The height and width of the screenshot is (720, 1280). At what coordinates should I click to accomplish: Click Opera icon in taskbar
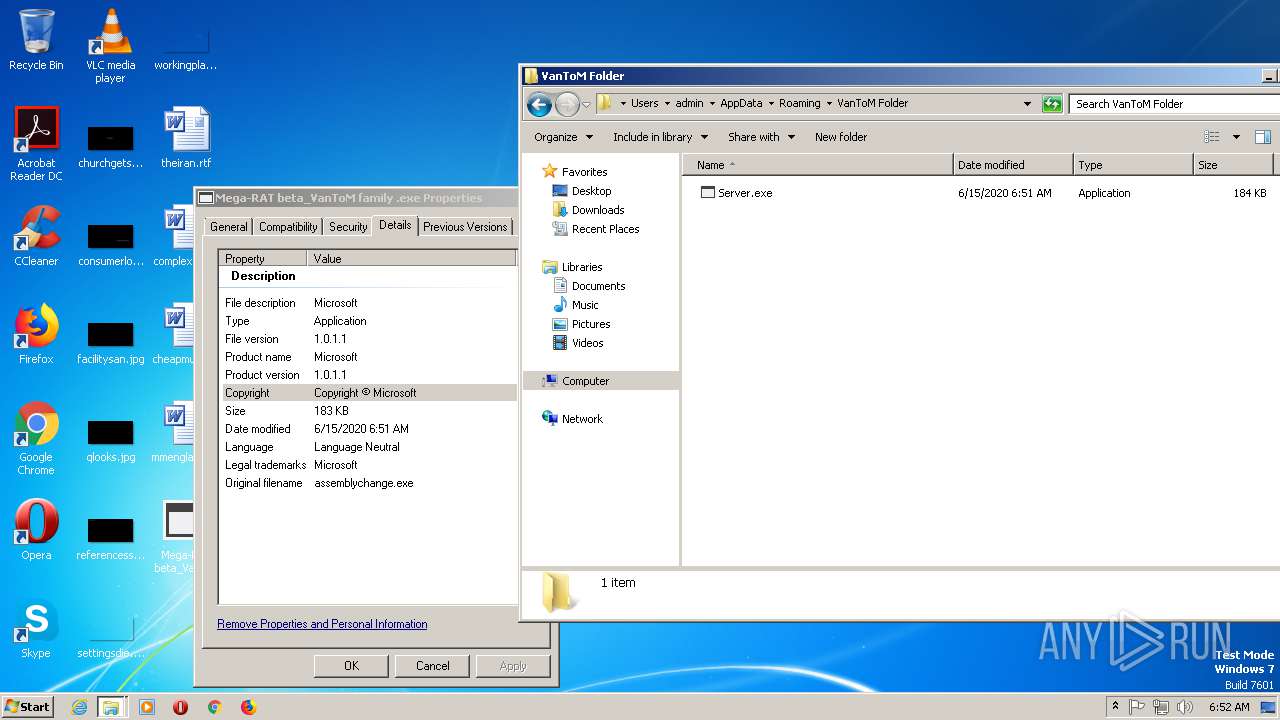[x=181, y=707]
